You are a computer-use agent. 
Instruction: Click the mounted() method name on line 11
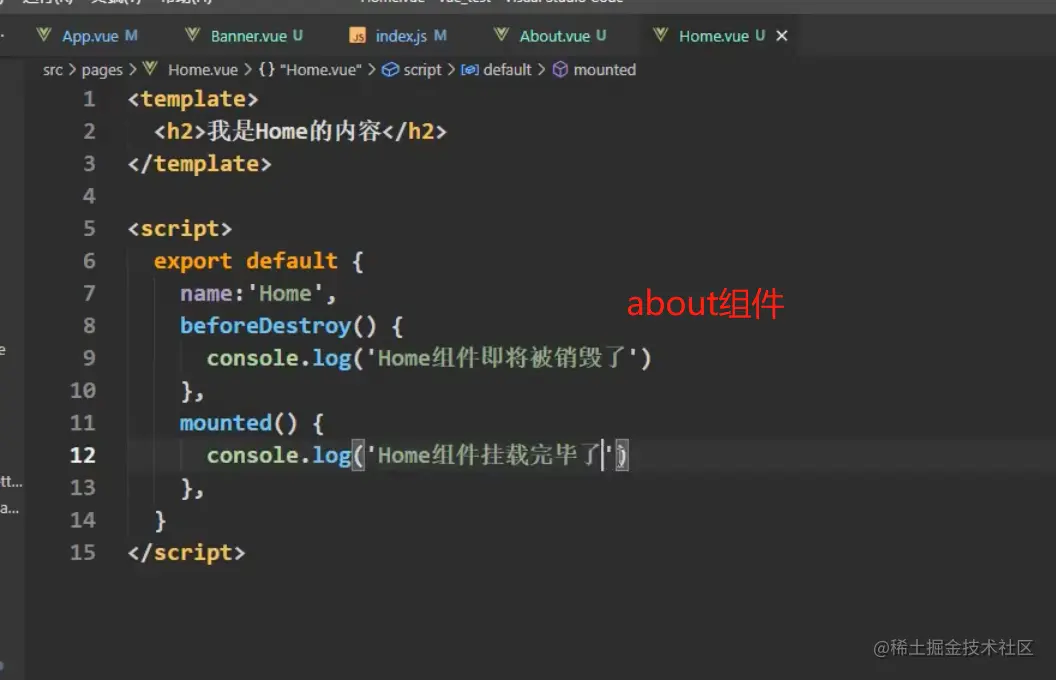click(x=226, y=423)
